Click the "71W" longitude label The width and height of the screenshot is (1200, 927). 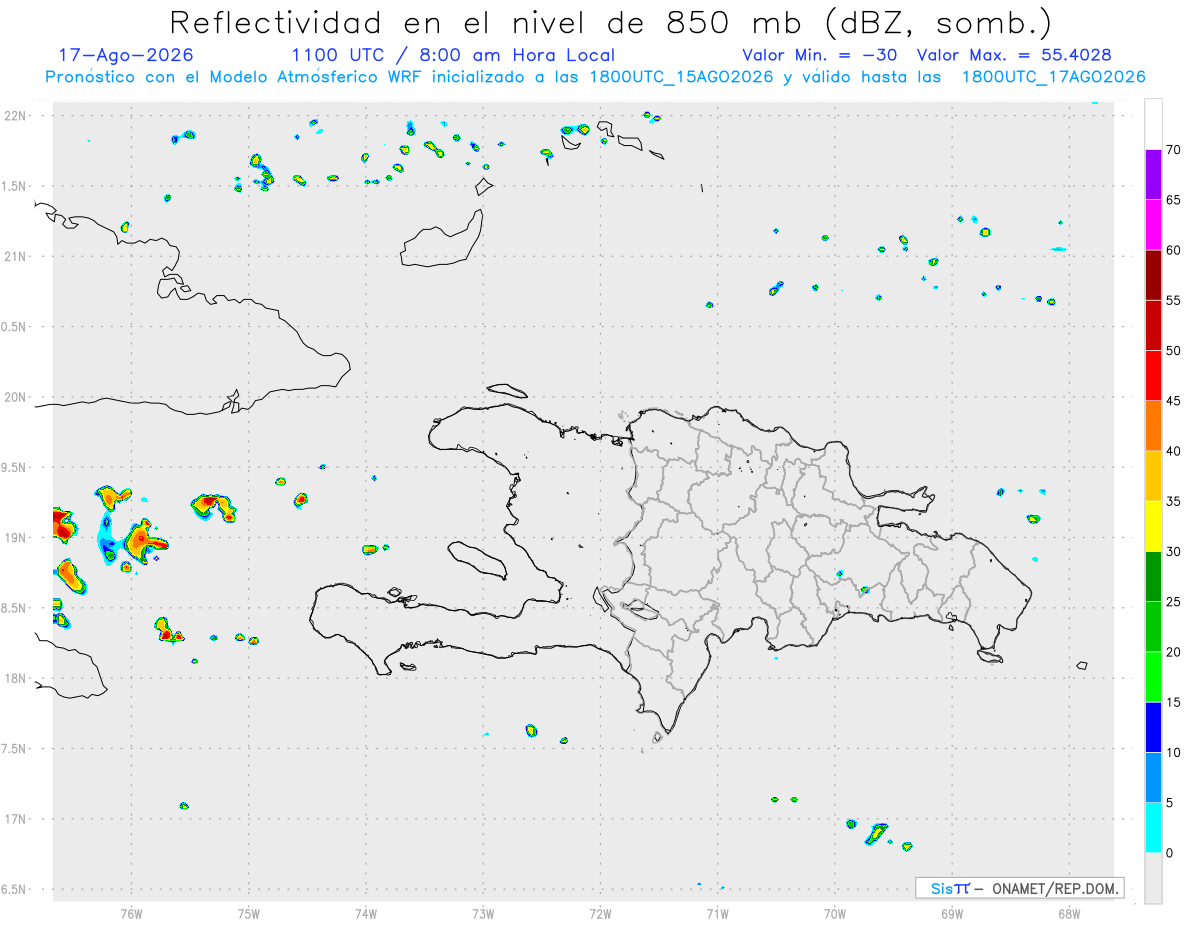[x=717, y=914]
